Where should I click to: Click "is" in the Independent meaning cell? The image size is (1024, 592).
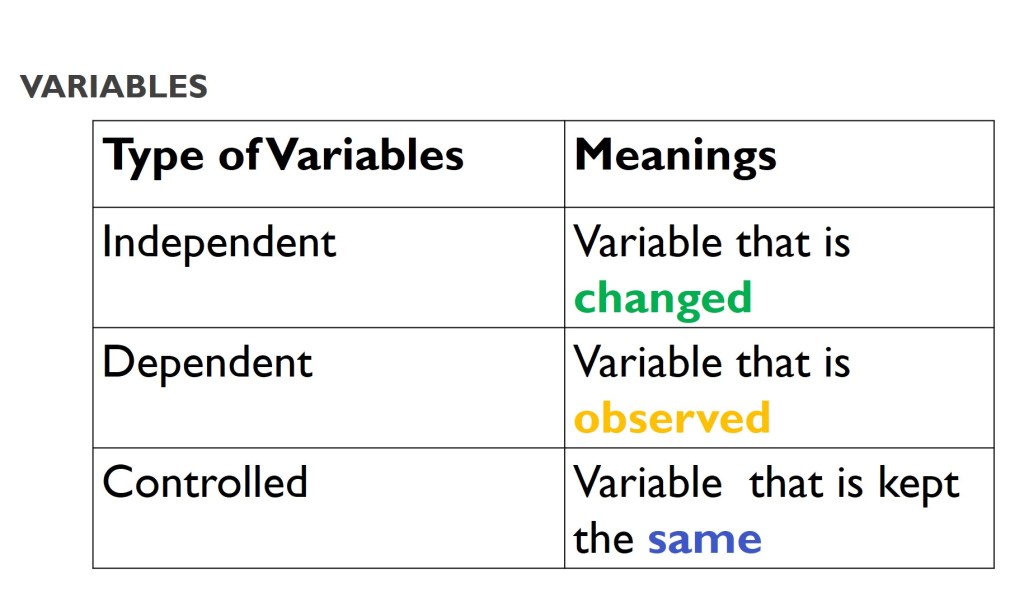(x=837, y=243)
